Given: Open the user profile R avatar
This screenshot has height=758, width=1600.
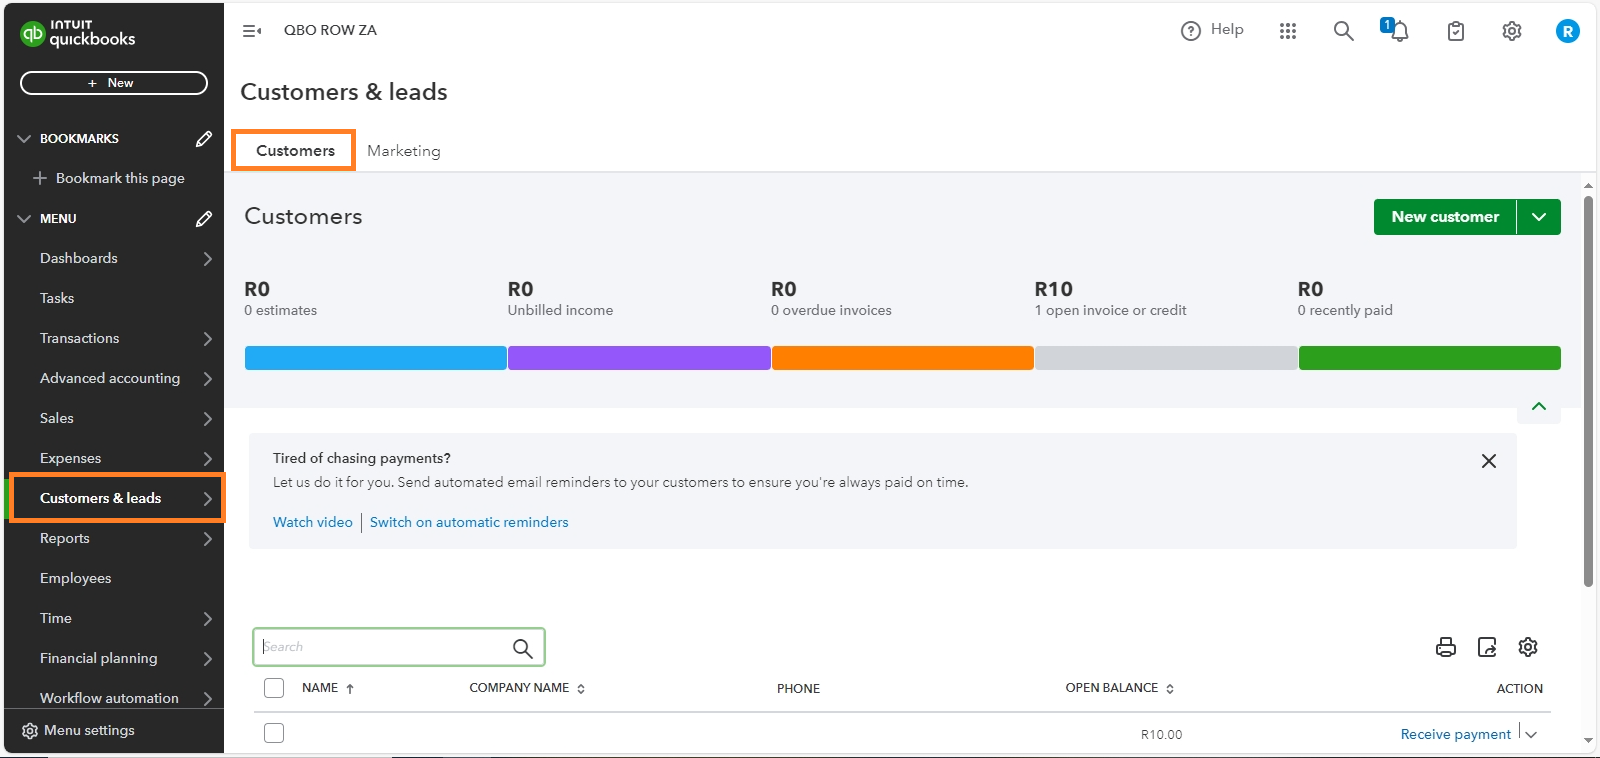Looking at the screenshot, I should [1568, 31].
